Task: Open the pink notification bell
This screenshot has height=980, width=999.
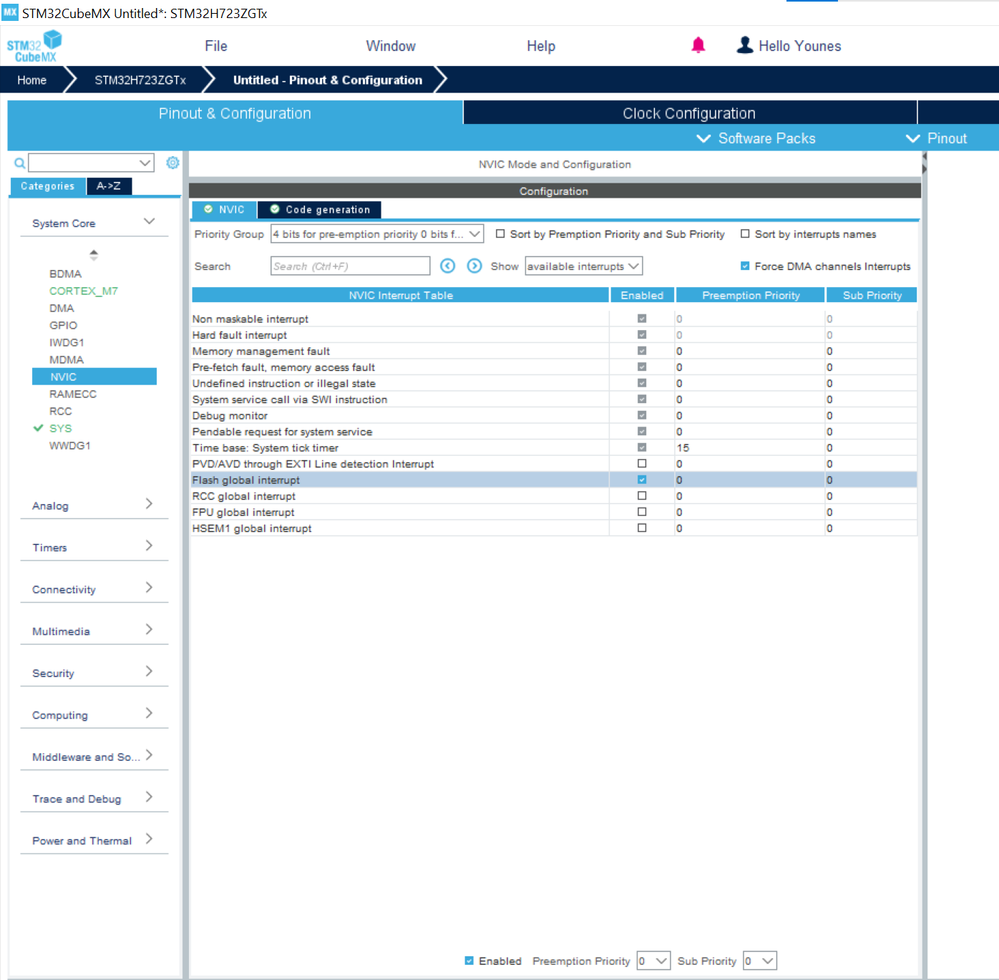Action: (698, 45)
